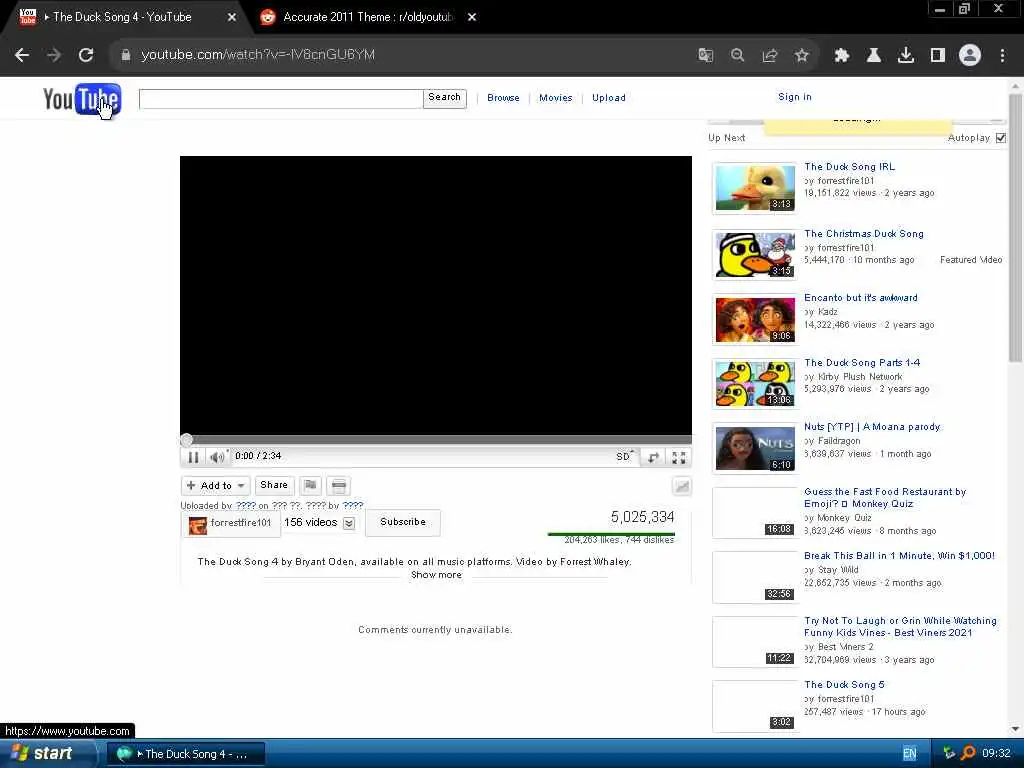Viewport: 1024px width, 768px height.
Task: Click The Duck Song 4 taskbar item
Action: point(185,754)
